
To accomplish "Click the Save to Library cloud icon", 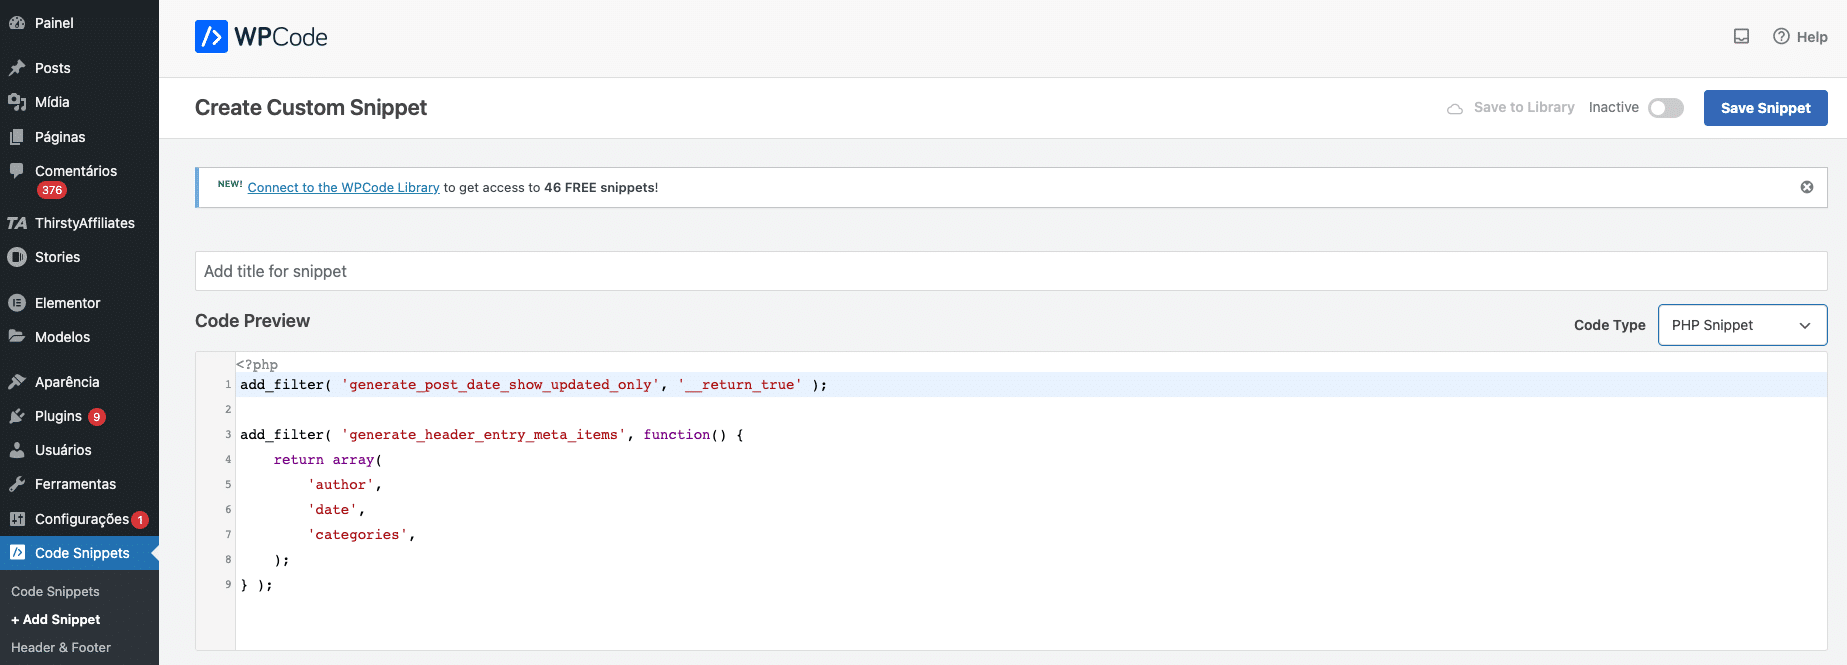I will click(x=1455, y=108).
